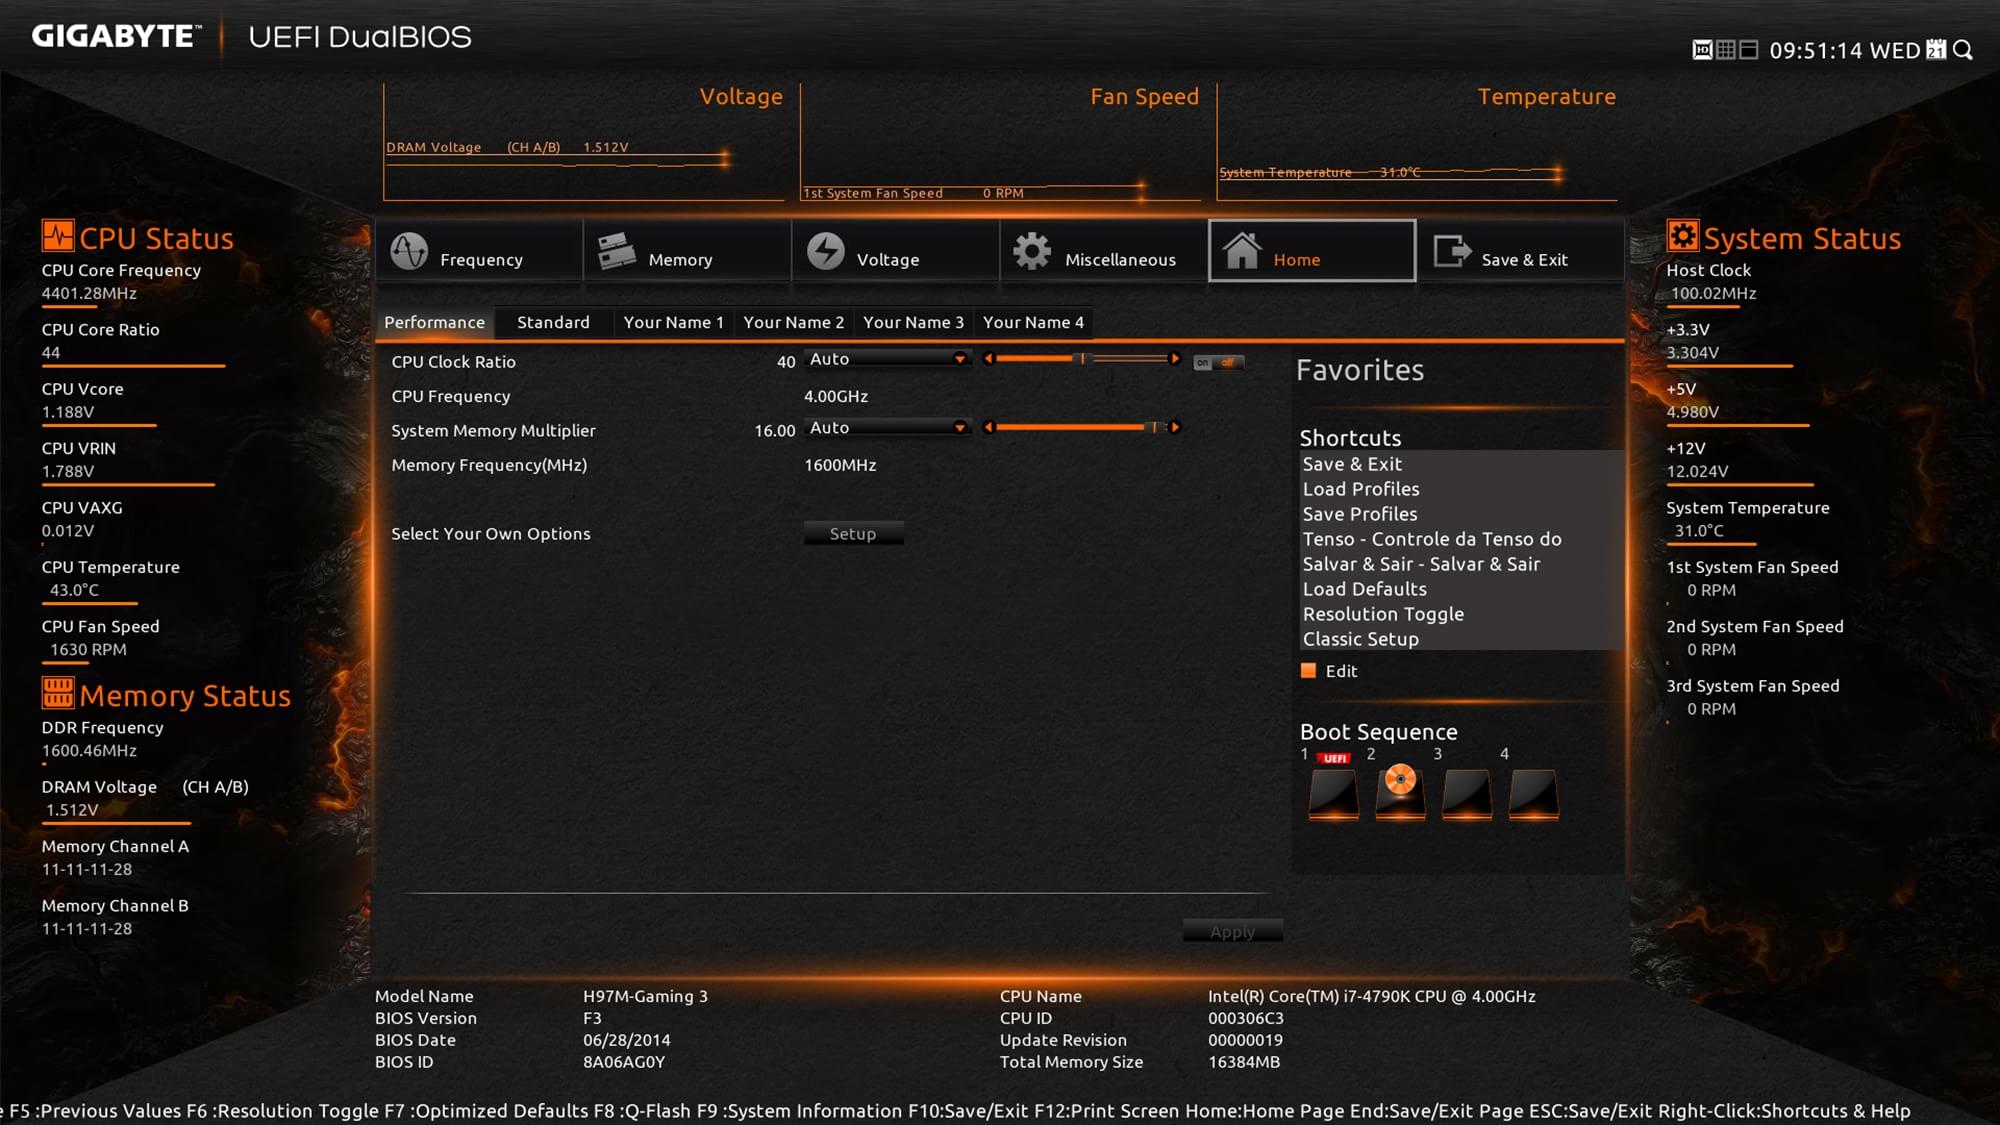Click the grid layout view icon
This screenshot has width=2000, height=1125.
coord(1726,50)
